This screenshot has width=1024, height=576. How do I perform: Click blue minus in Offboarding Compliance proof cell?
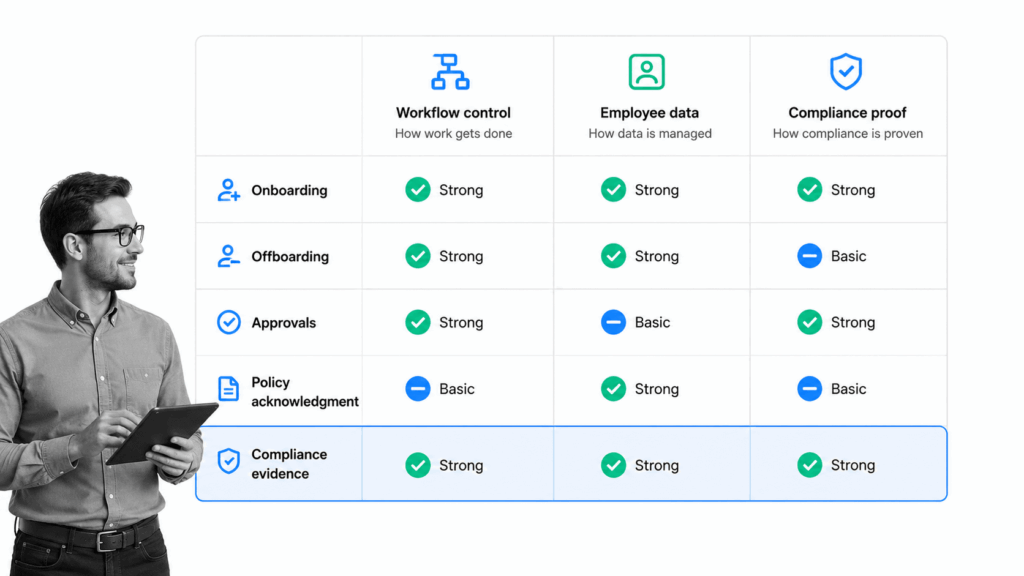(x=809, y=256)
